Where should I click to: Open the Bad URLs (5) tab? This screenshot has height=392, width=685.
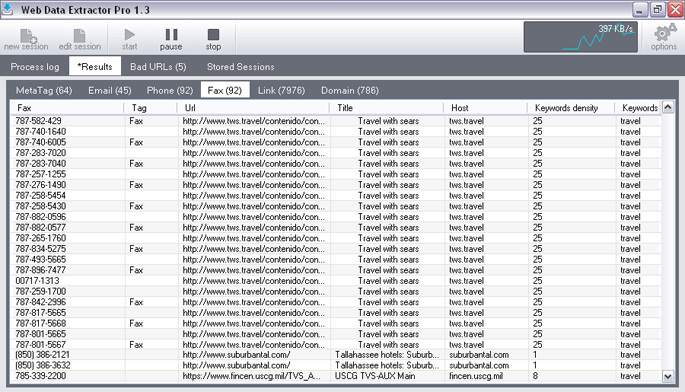[x=158, y=66]
